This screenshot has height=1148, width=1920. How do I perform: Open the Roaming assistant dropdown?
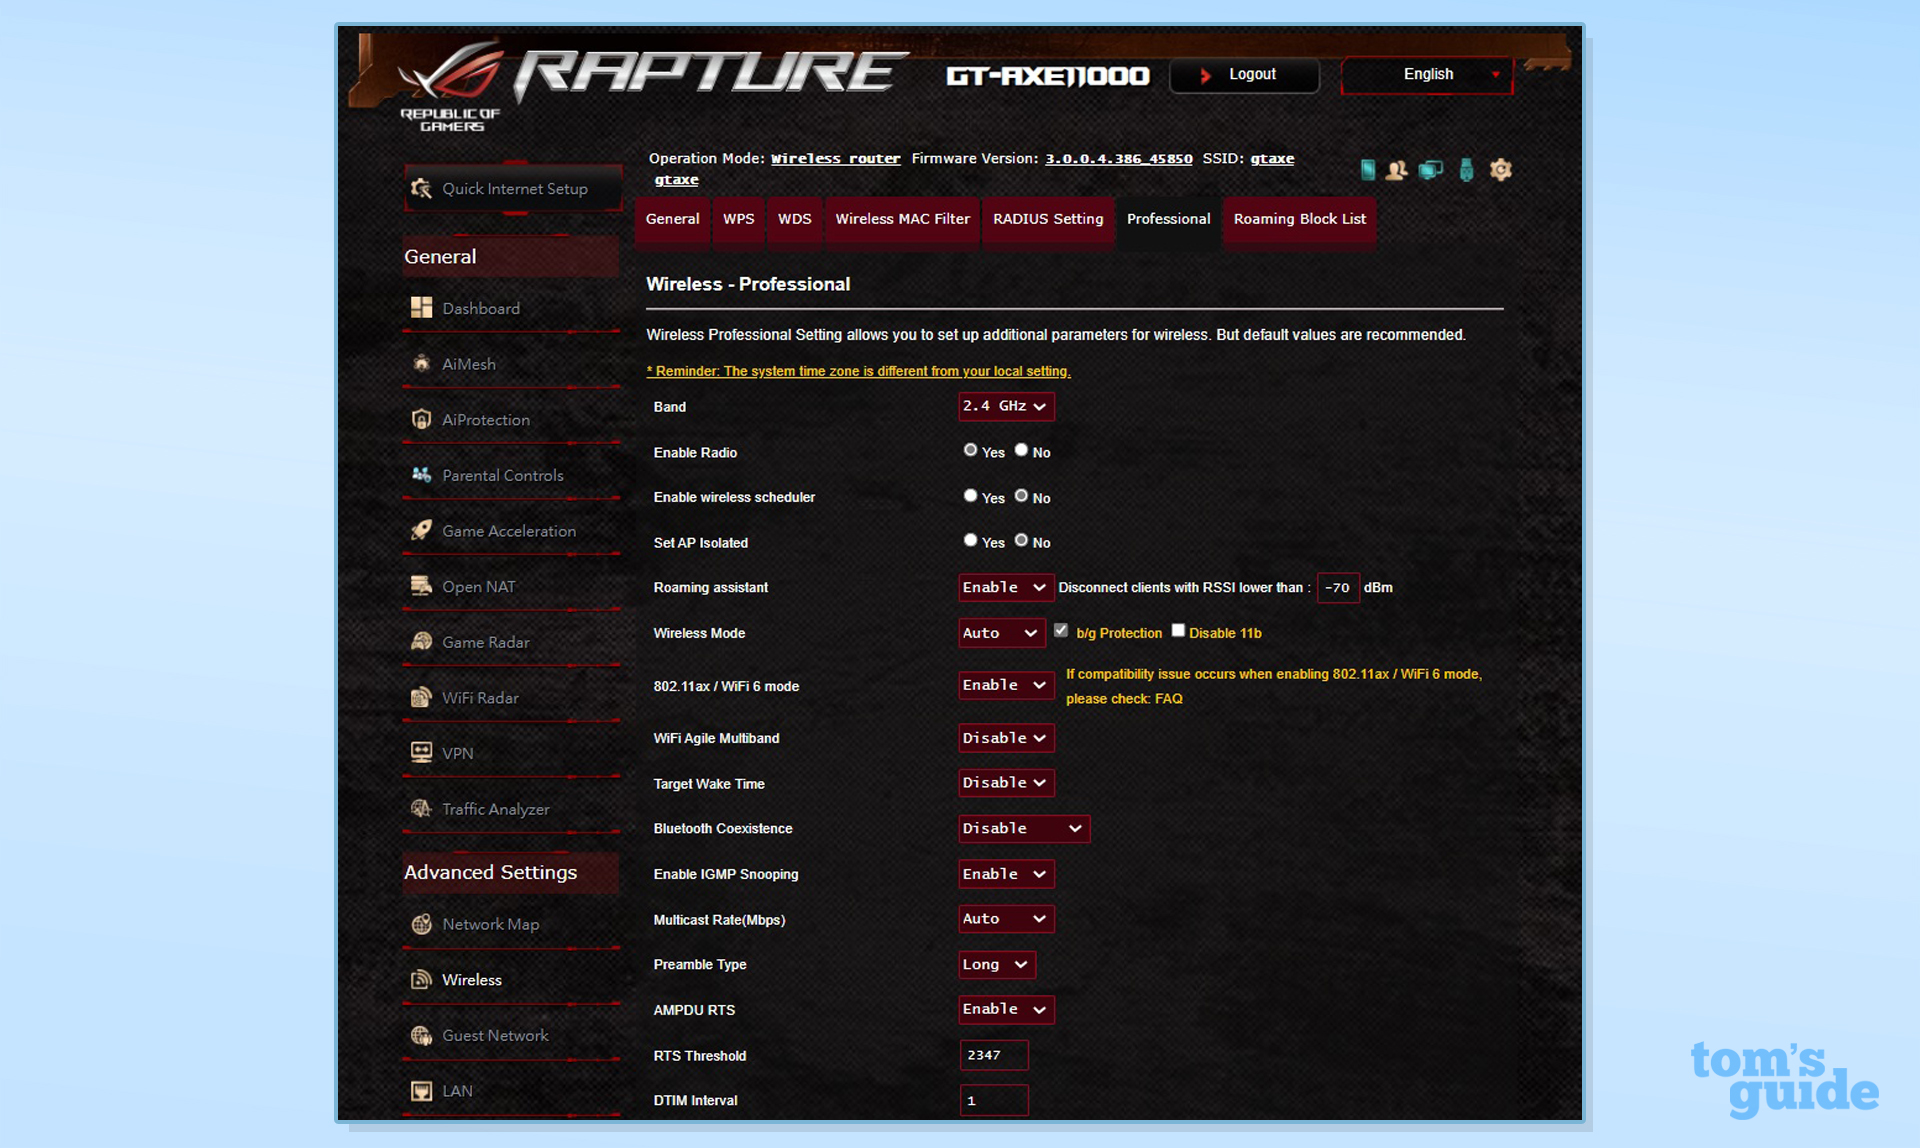1006,587
